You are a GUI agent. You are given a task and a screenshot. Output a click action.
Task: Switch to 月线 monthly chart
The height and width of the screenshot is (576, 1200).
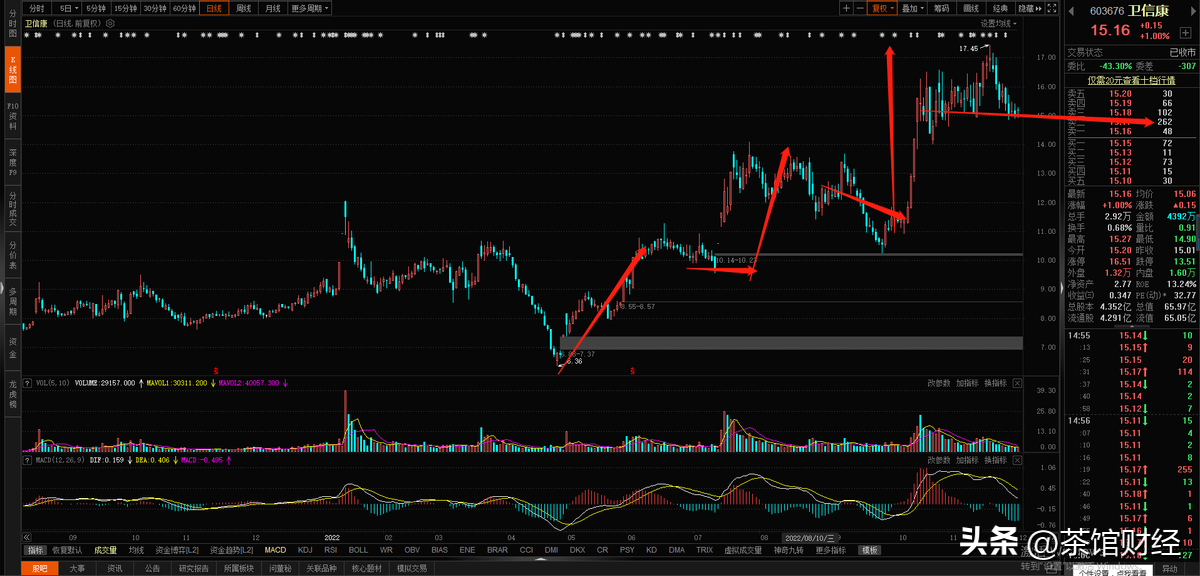(272, 8)
